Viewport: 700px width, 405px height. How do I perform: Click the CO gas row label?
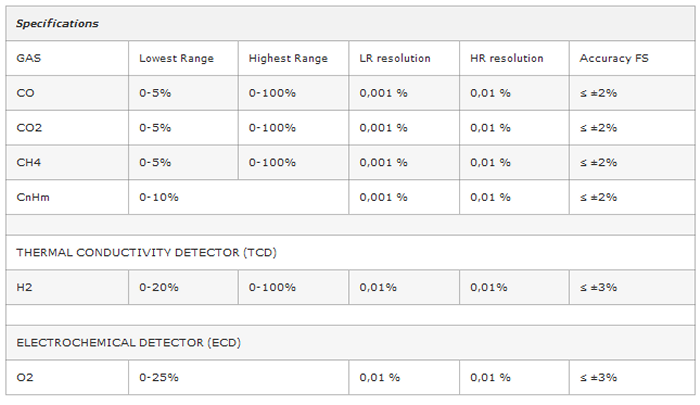(25, 92)
